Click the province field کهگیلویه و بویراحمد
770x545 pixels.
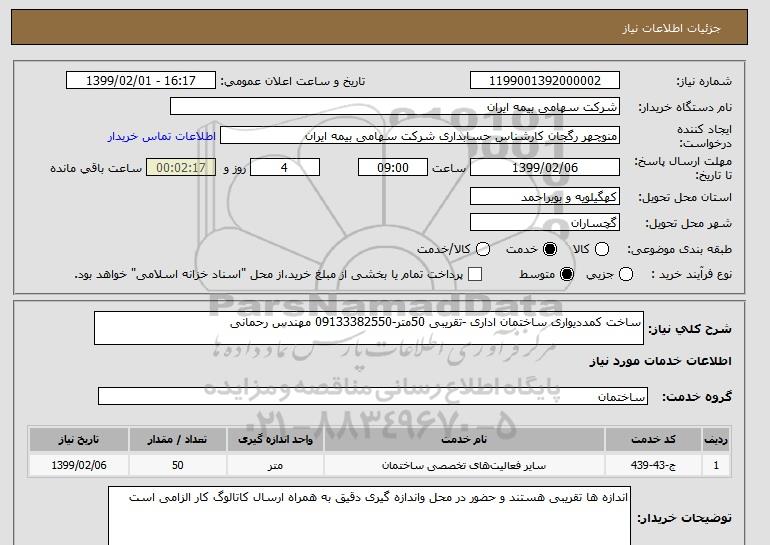point(545,196)
